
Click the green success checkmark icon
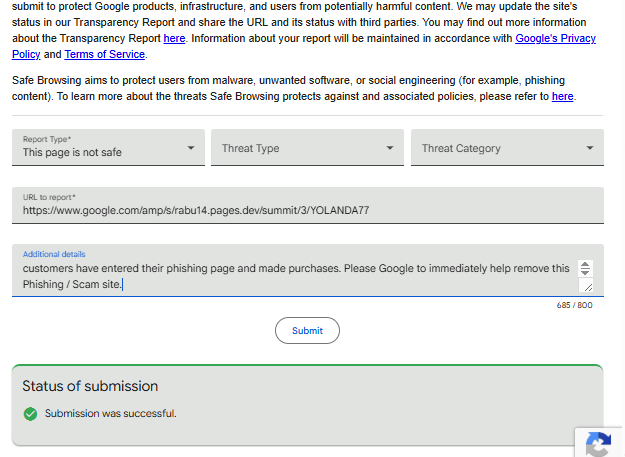tap(30, 414)
